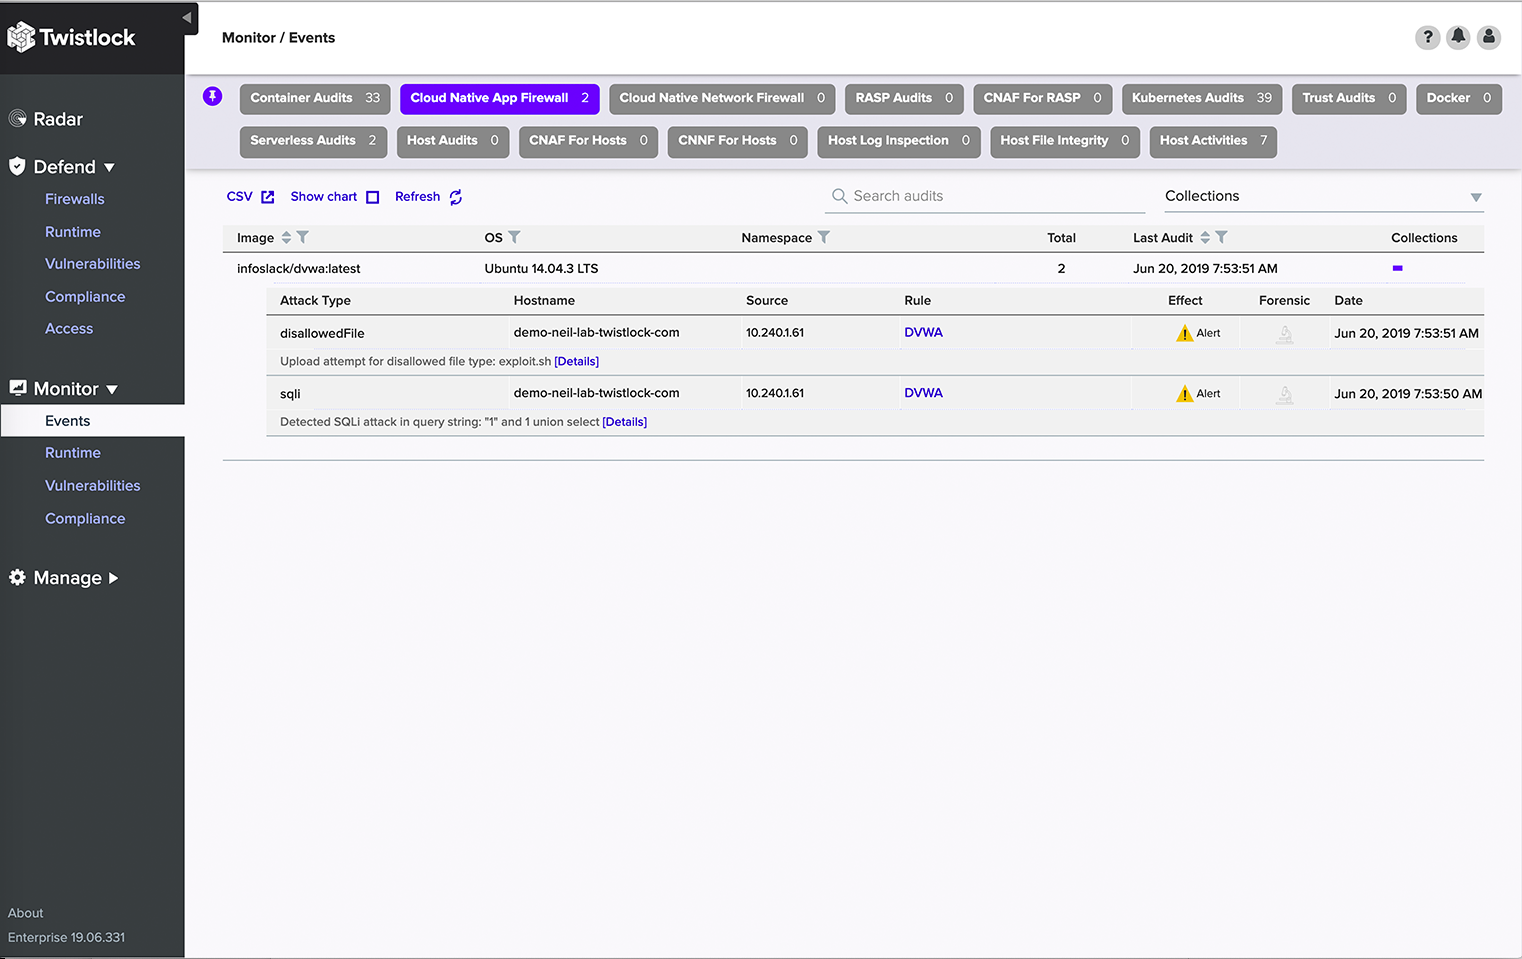
Task: Click the pin icon beside Container Audits
Action: tap(212, 96)
